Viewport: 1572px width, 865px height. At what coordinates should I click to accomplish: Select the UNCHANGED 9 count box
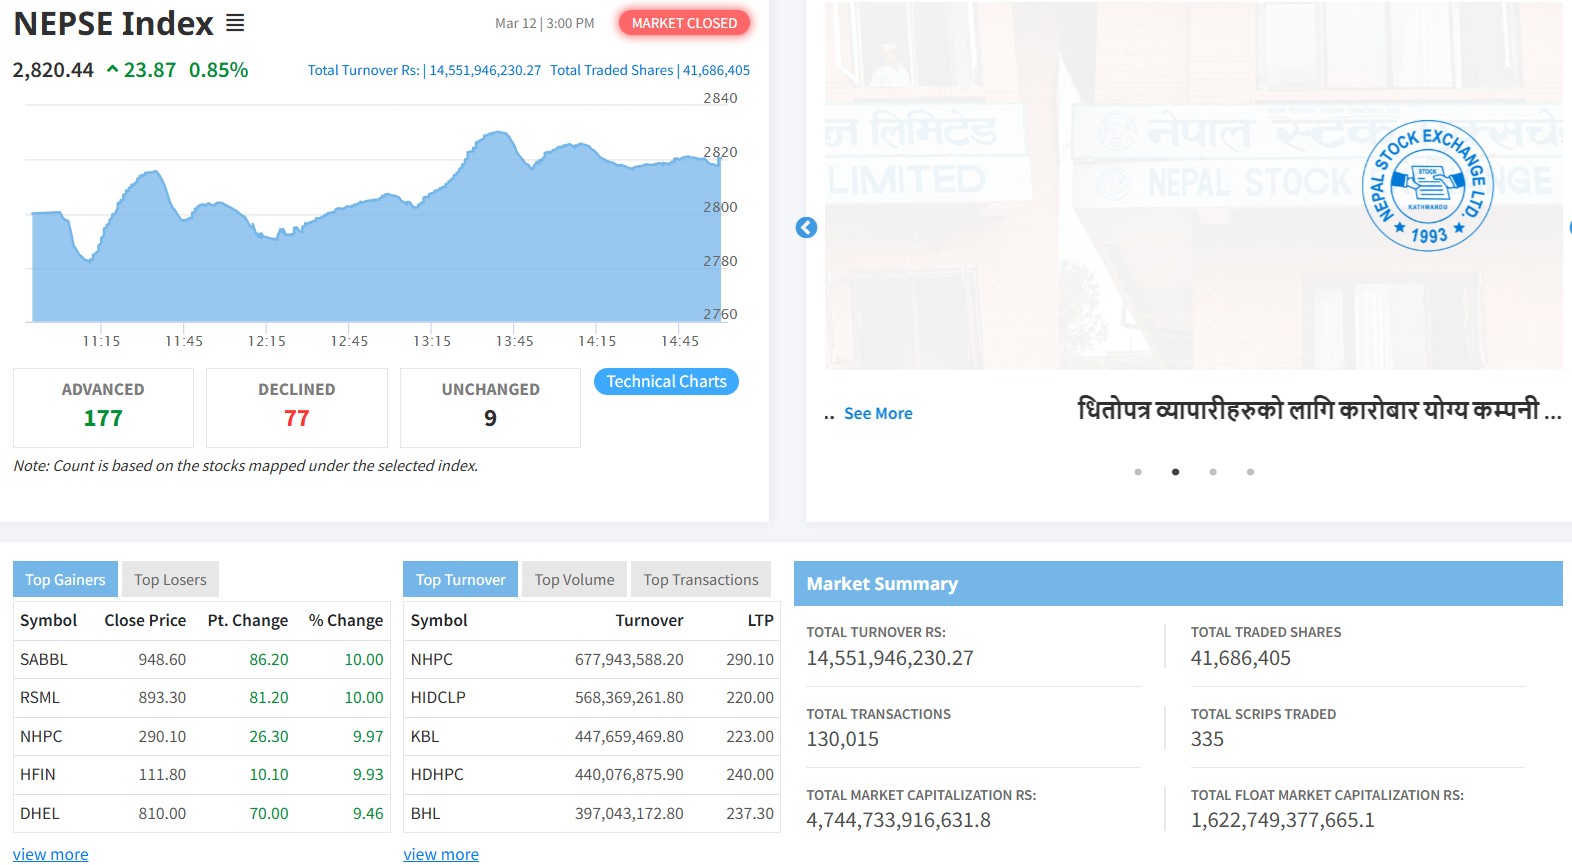[x=490, y=407]
